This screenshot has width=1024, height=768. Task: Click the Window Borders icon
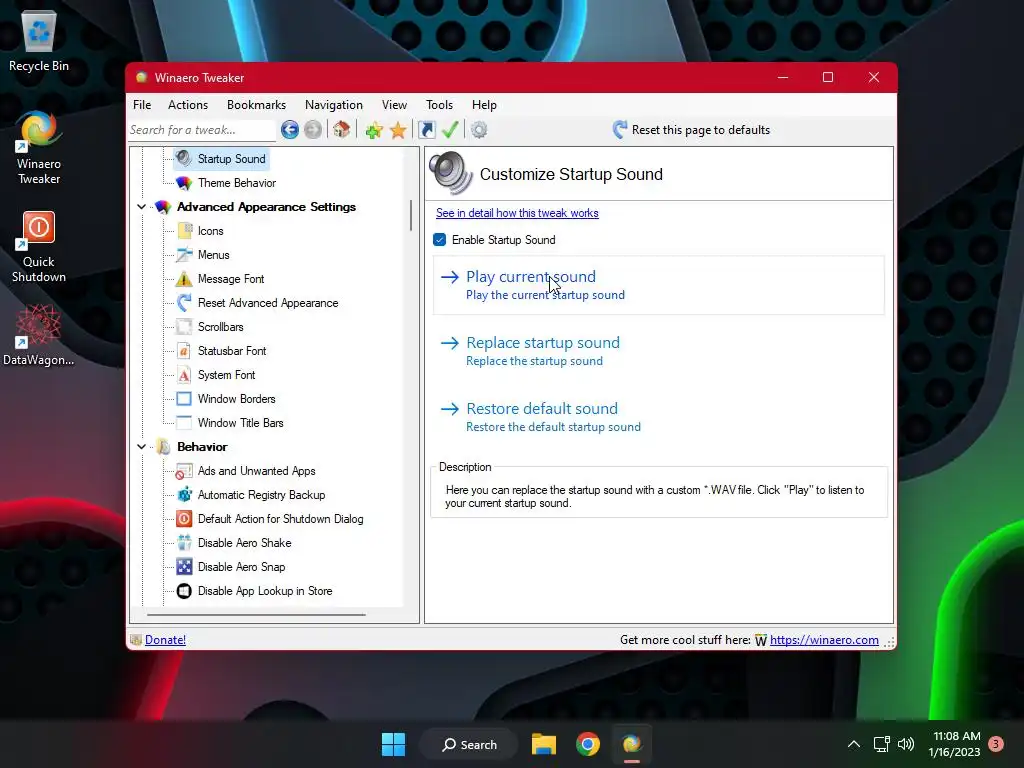pyautogui.click(x=184, y=398)
